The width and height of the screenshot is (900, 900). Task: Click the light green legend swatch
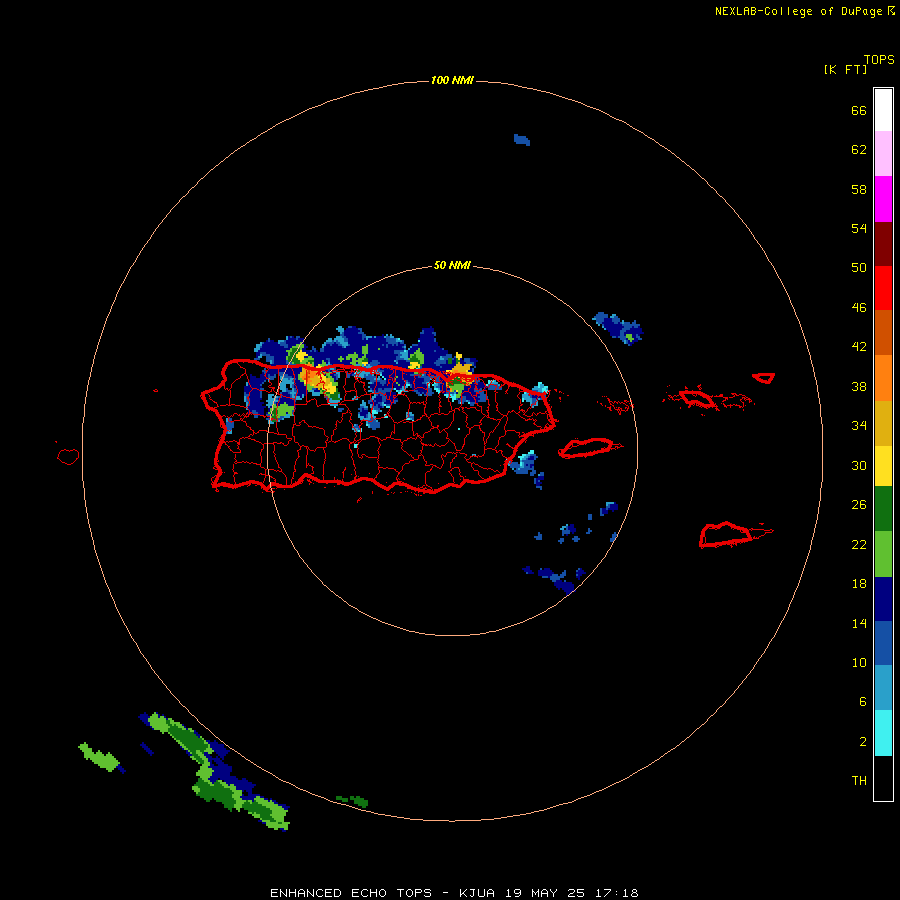point(883,554)
